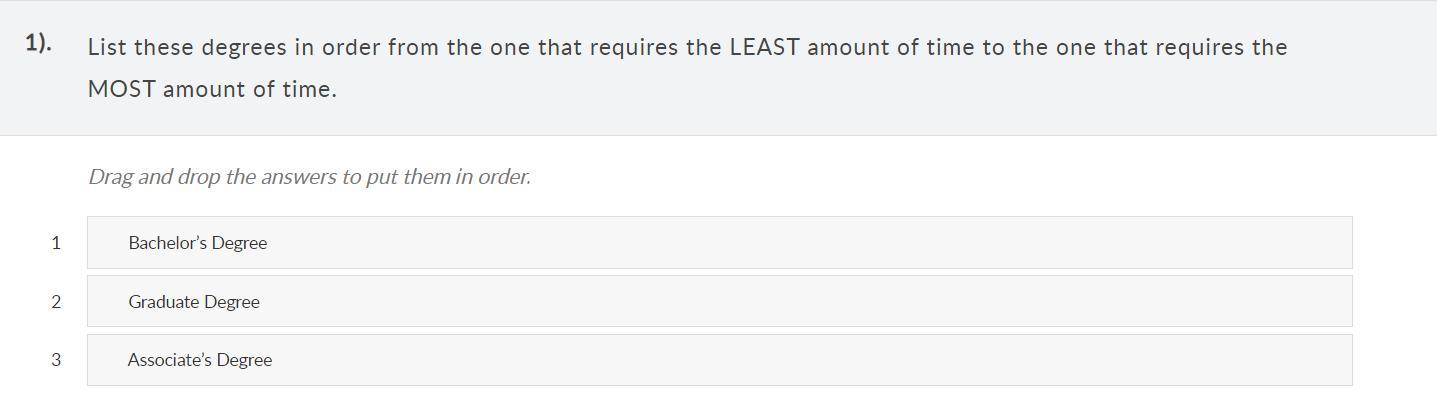Click the word "Bachelor's" in the first answer

(x=167, y=243)
